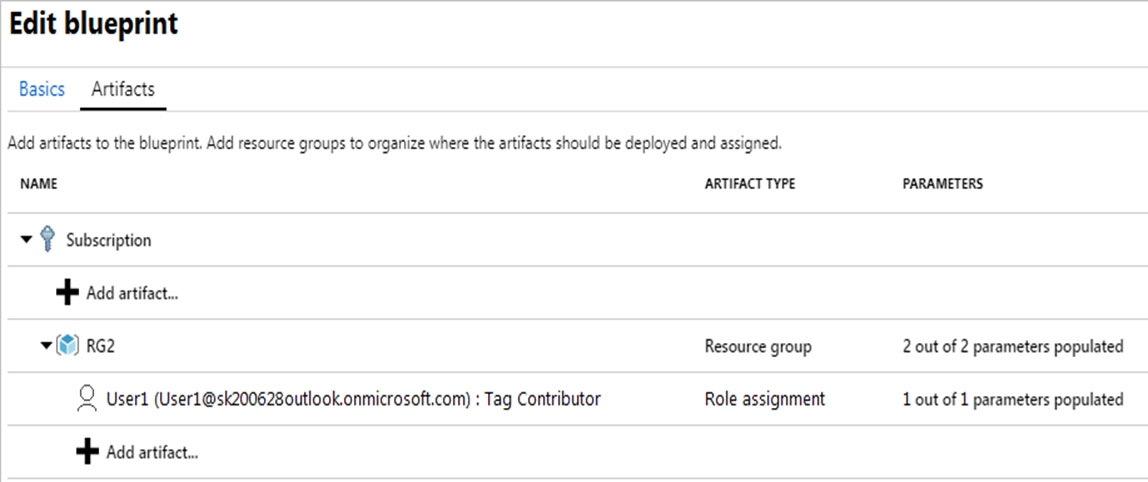The height and width of the screenshot is (482, 1148).
Task: Click Add artifact link under Subscription
Action: (132, 294)
